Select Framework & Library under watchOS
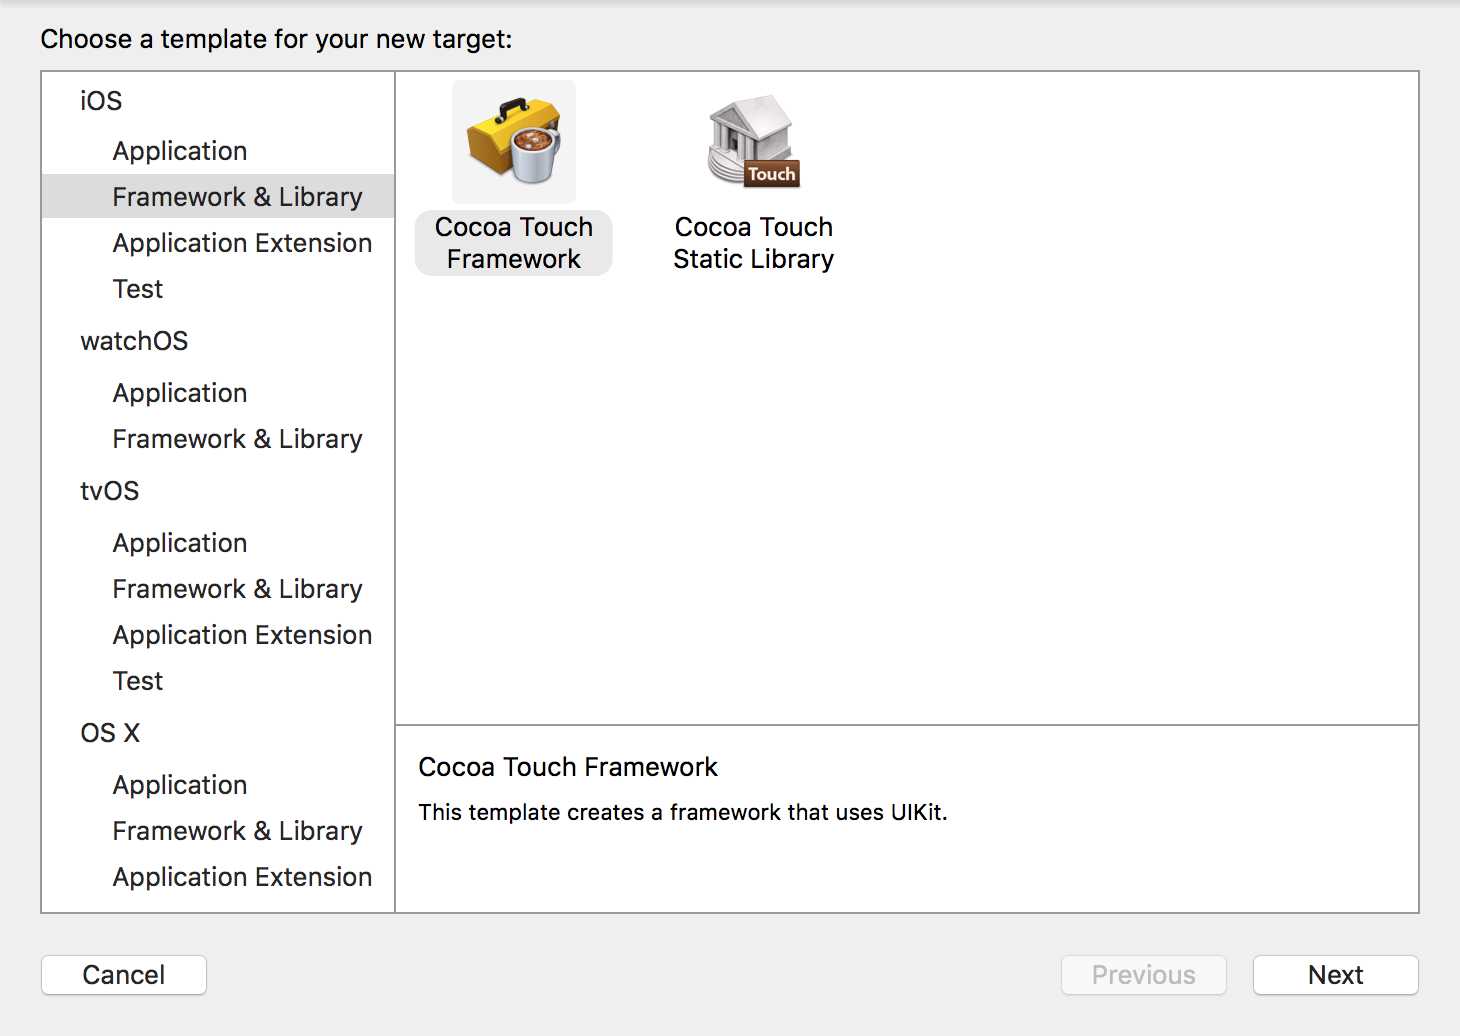Screen dimensions: 1460x1036 click(x=237, y=439)
